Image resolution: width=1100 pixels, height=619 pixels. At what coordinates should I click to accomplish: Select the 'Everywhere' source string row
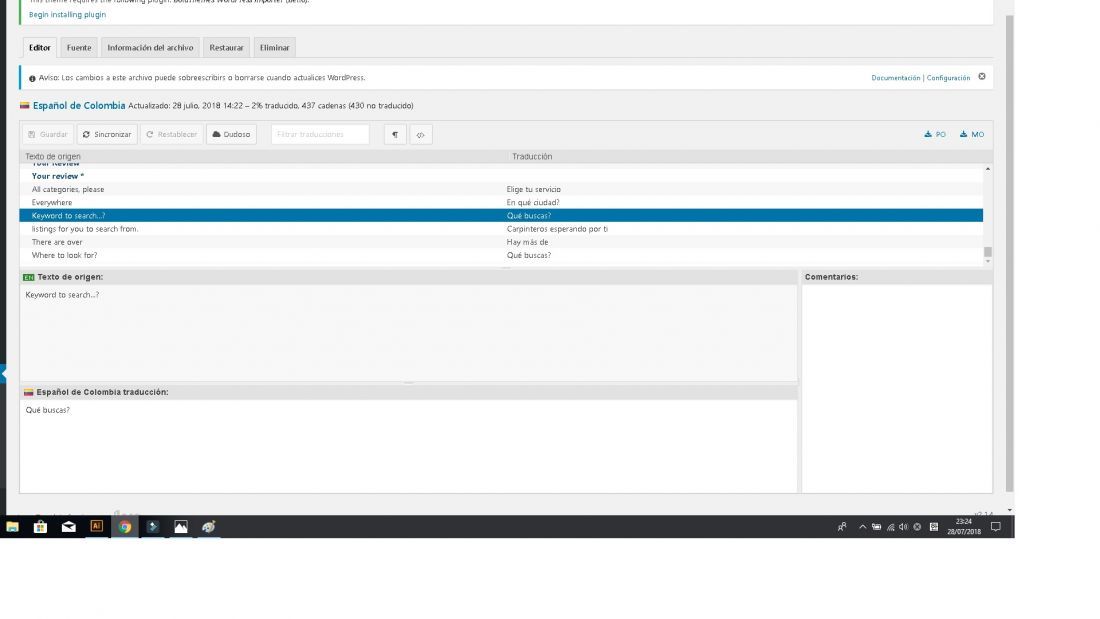501,203
